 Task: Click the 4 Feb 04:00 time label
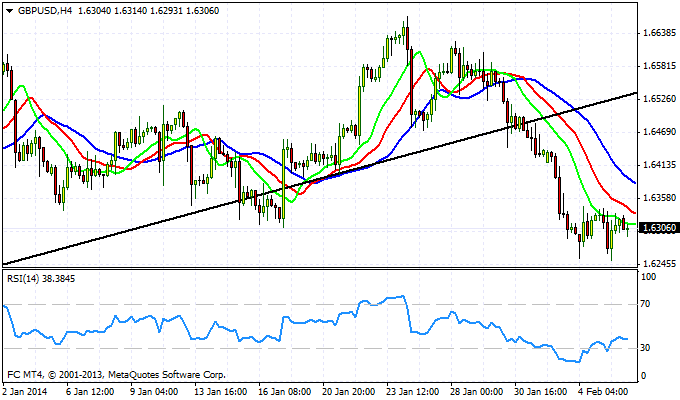(x=603, y=392)
